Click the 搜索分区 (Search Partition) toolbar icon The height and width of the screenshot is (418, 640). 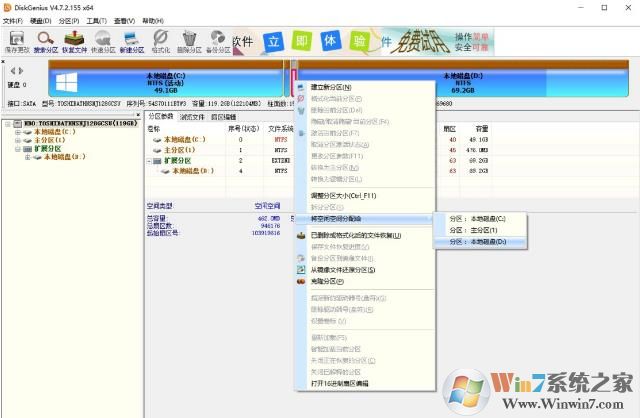pos(46,40)
